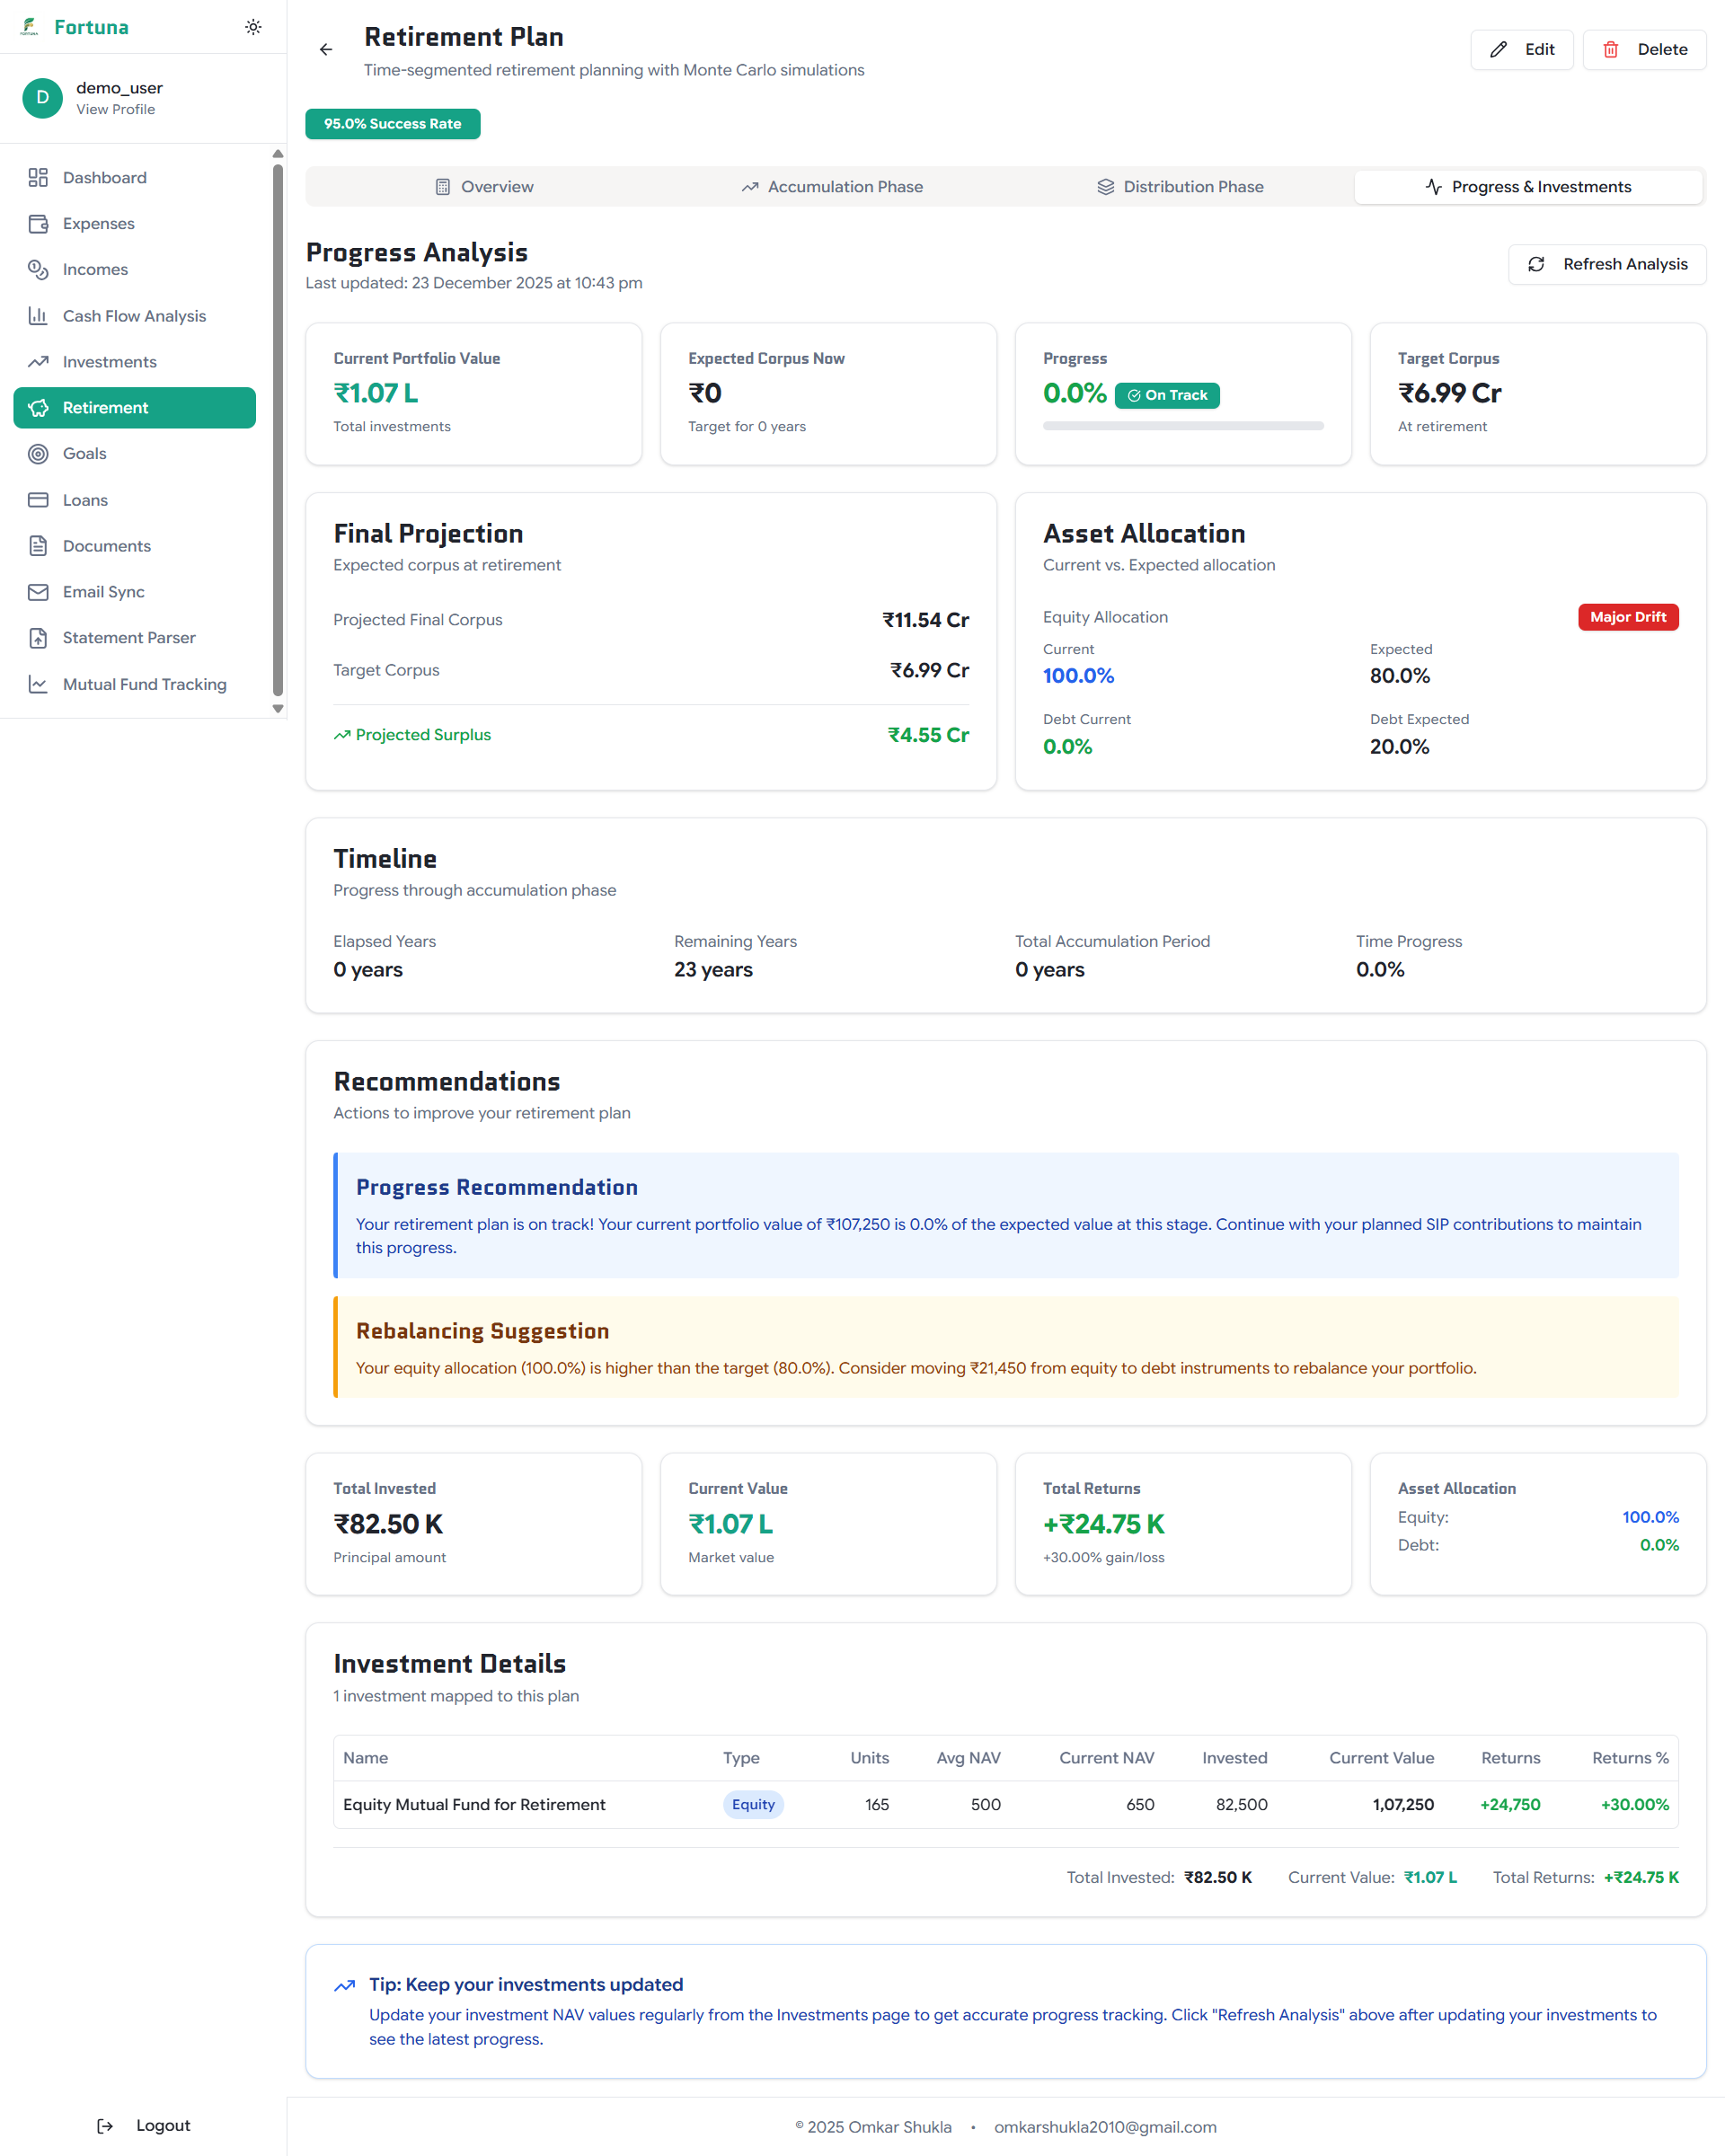Click the Progress bar on the On Track card

(x=1183, y=425)
